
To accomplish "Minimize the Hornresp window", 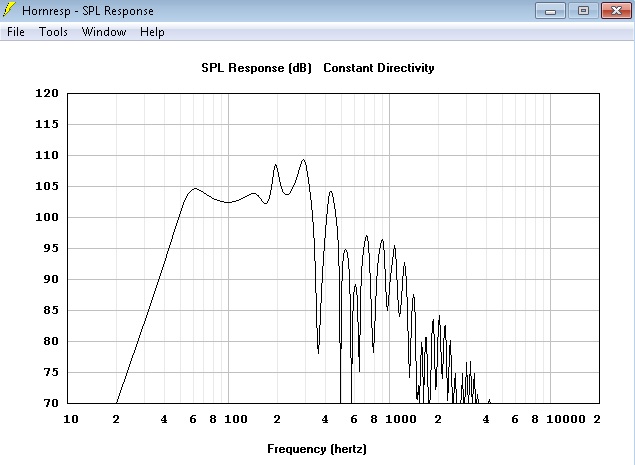I will coord(550,11).
